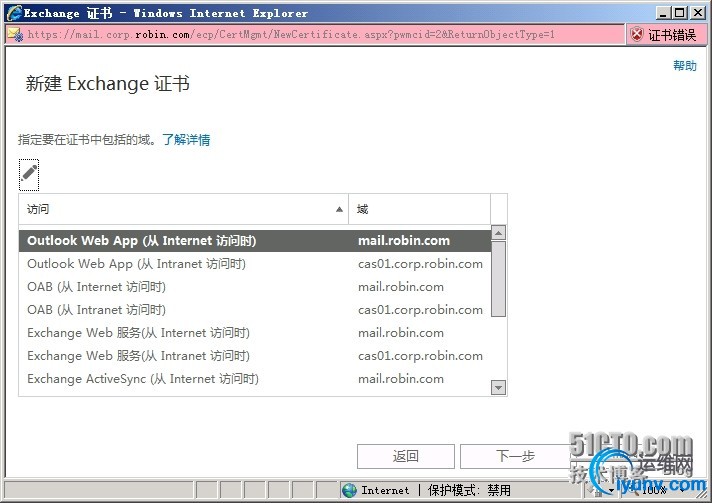Viewport: 712px width, 503px height.
Task: Click the edit pencil icon
Action: 29,175
